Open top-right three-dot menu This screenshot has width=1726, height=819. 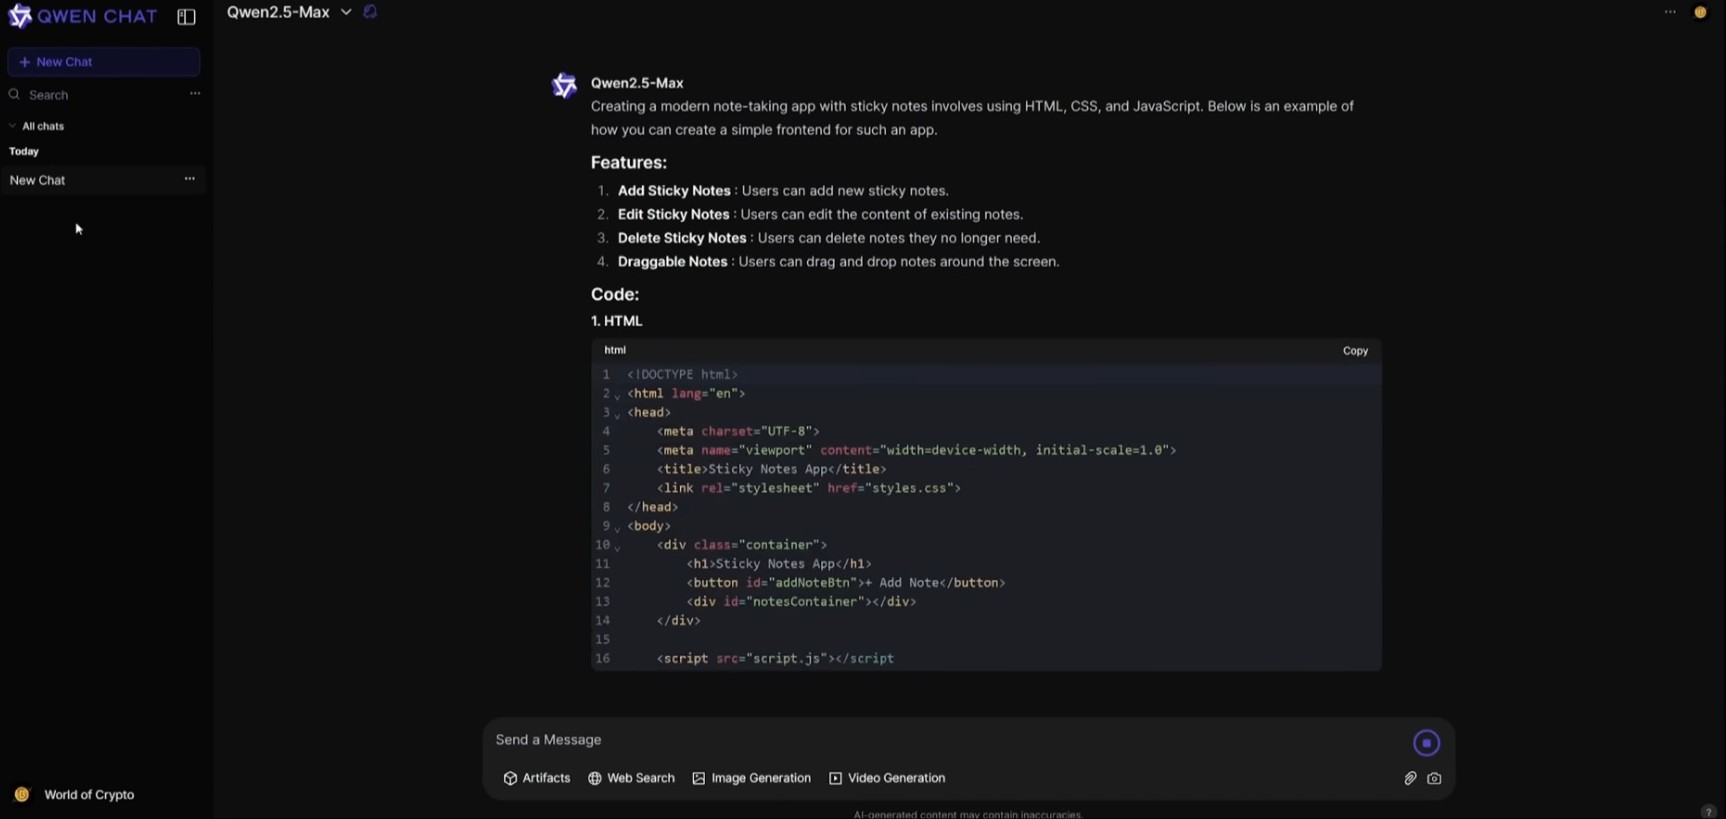1670,12
